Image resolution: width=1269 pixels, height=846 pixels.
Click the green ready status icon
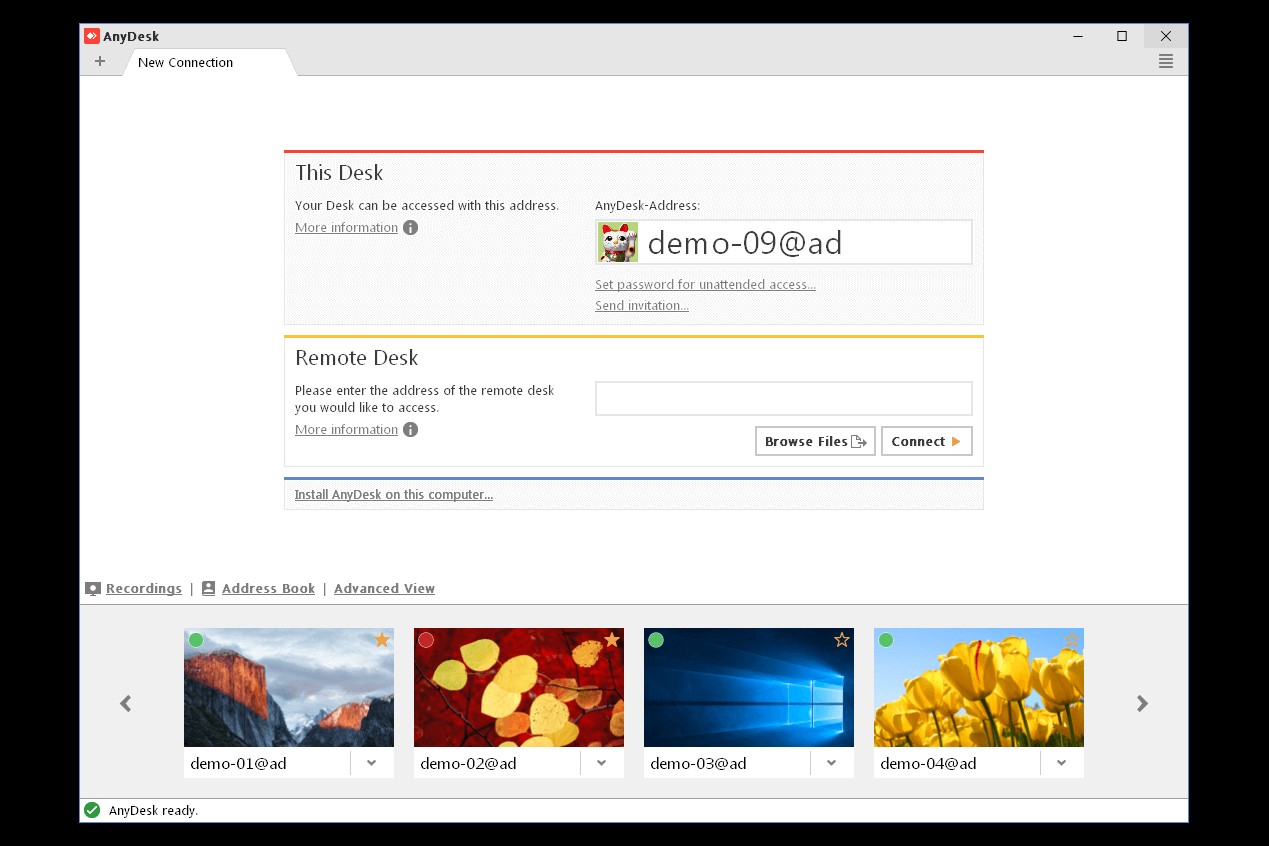click(x=91, y=810)
